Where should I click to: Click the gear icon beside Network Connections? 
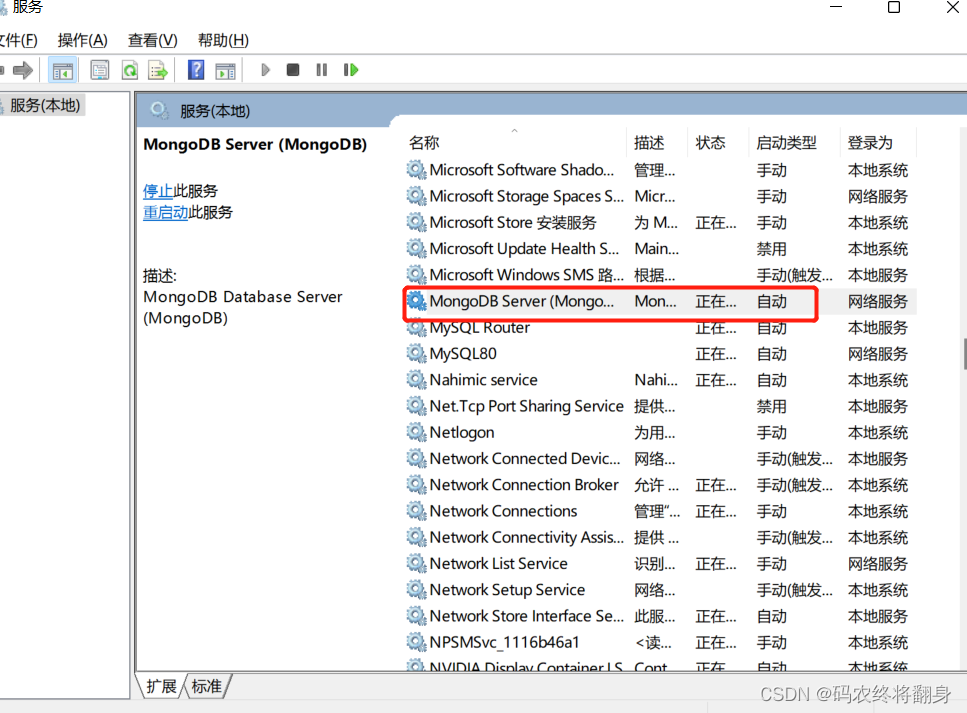tap(416, 511)
